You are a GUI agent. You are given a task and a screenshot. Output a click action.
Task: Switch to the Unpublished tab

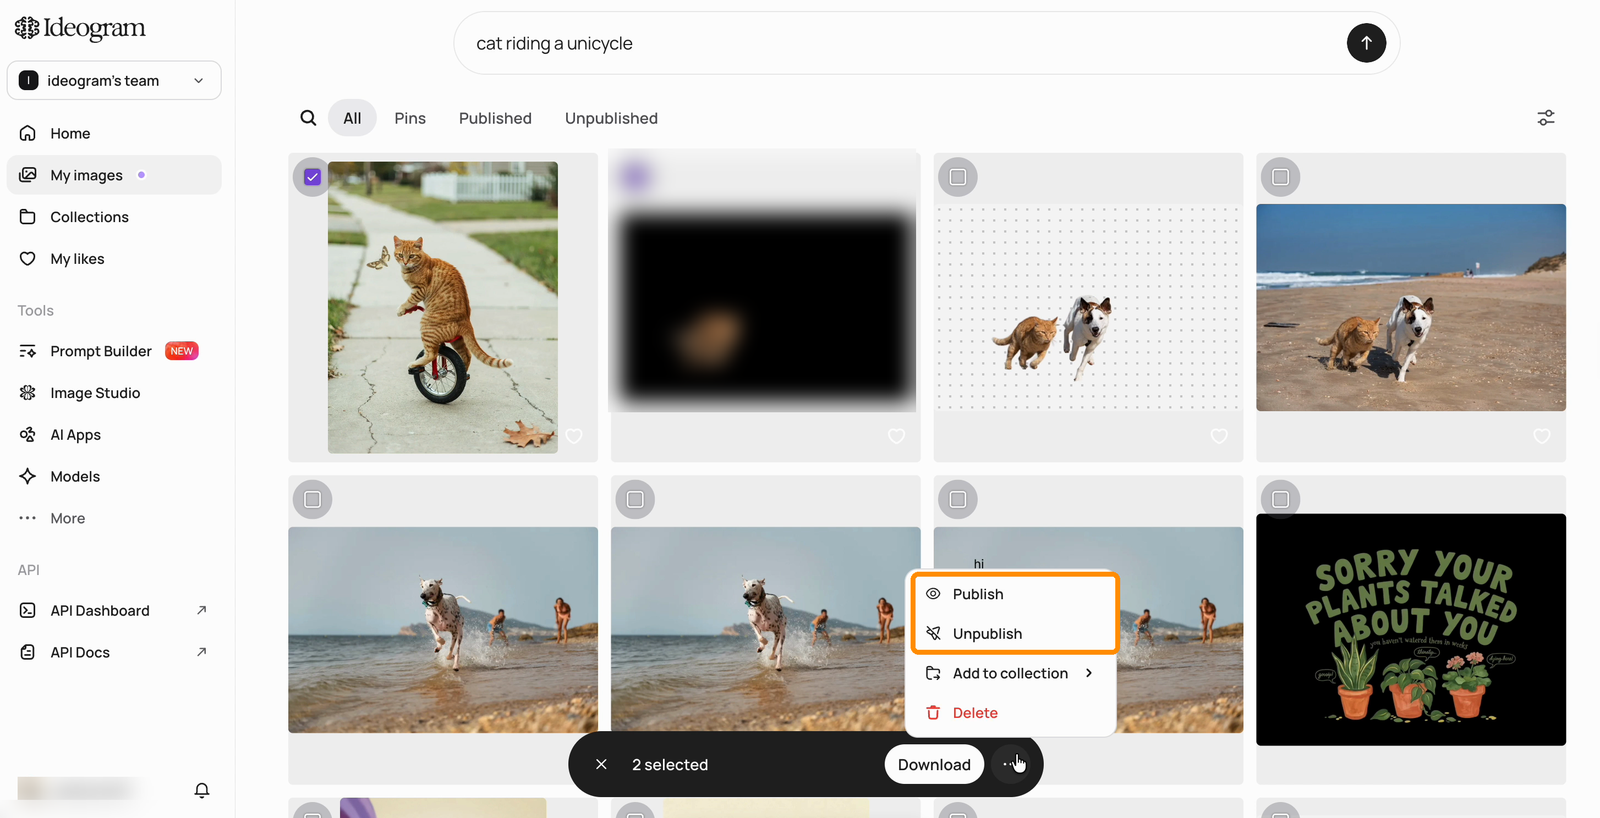tap(611, 118)
